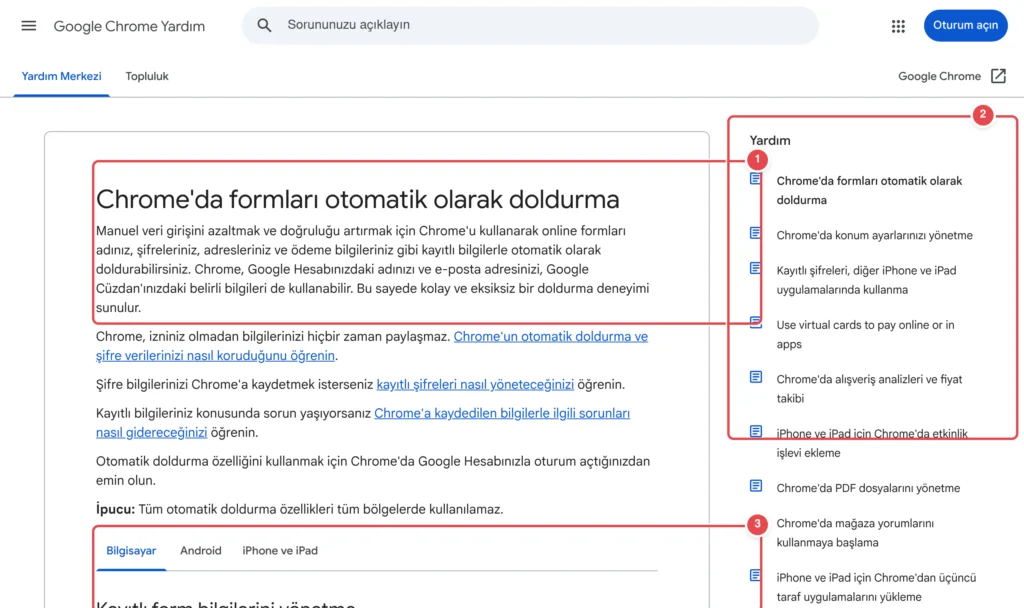Open 'Chrome'un otomatik doldurma ve şifre verilerinizi' link

372,346
